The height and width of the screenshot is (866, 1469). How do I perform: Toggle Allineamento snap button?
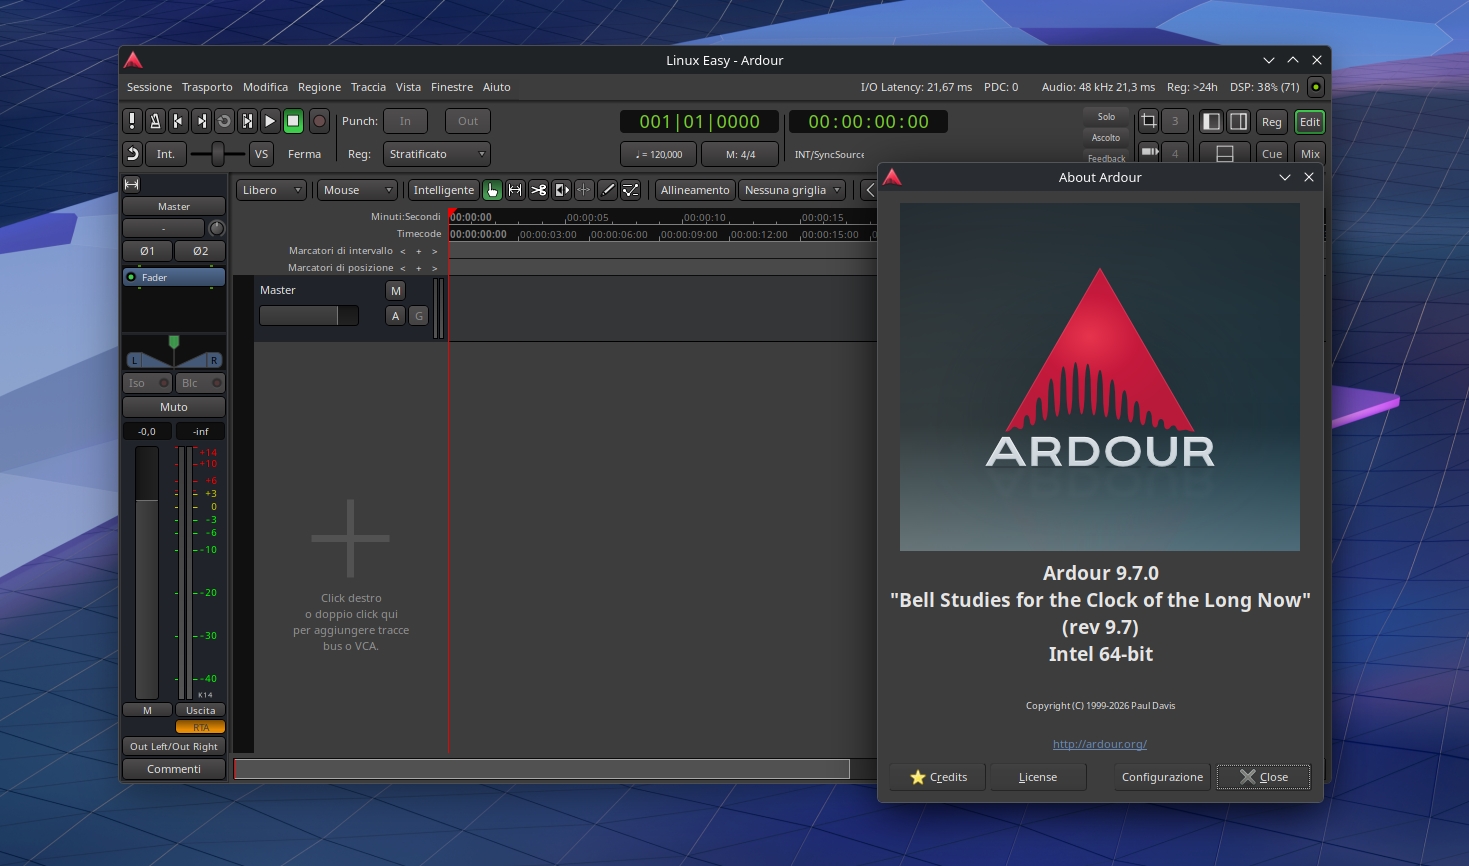tap(695, 190)
